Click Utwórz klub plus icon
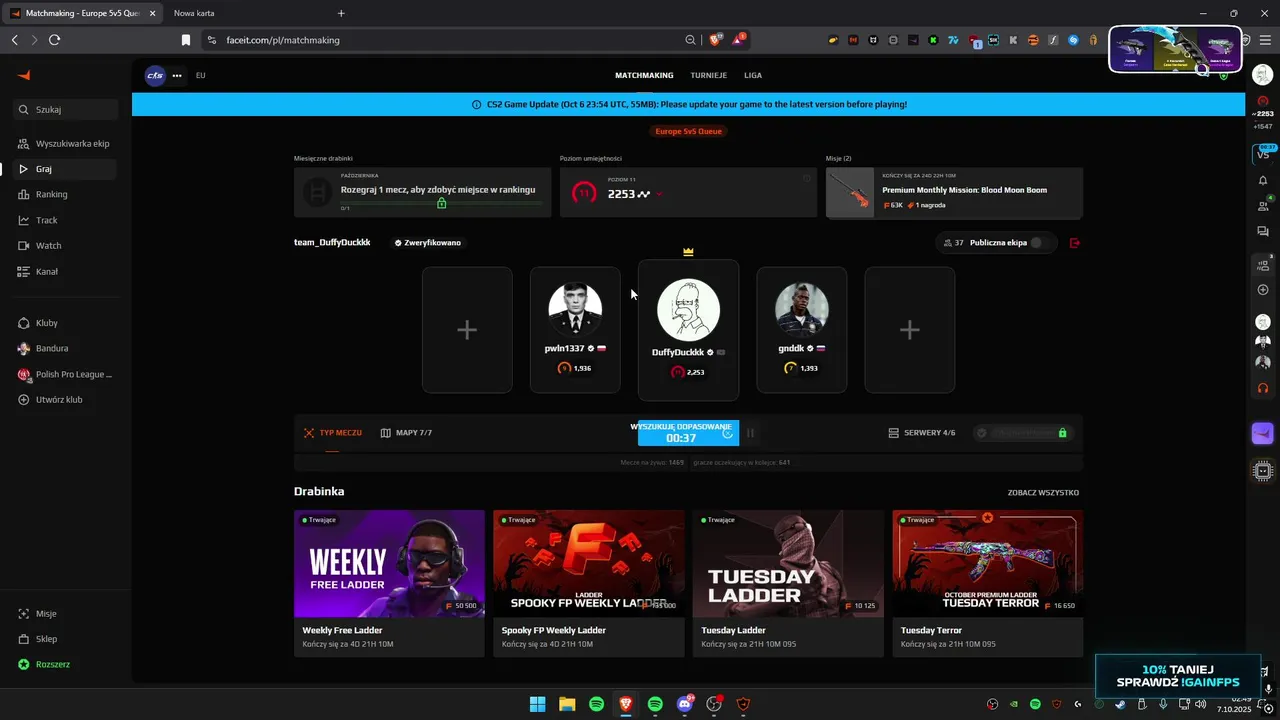Image resolution: width=1280 pixels, height=720 pixels. tap(25, 400)
